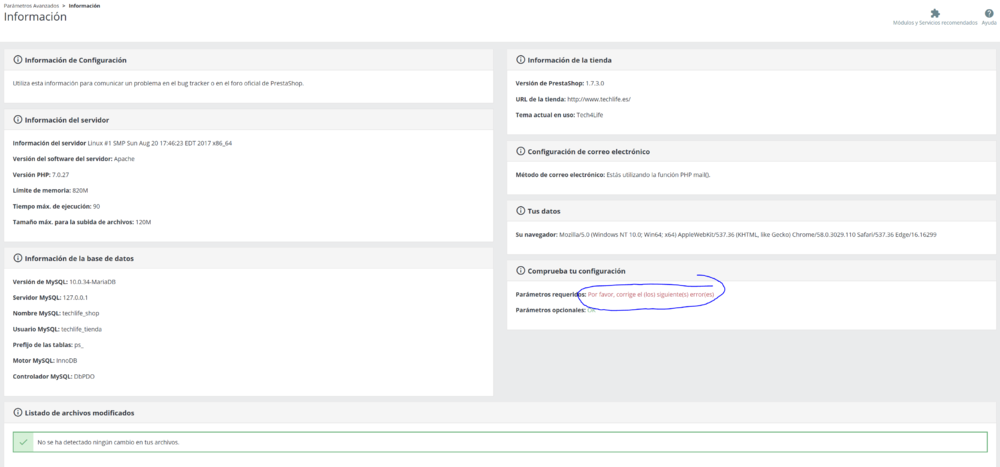The height and width of the screenshot is (467, 1000).
Task: Click info icon beside Información de Configuración
Action: click(x=18, y=60)
